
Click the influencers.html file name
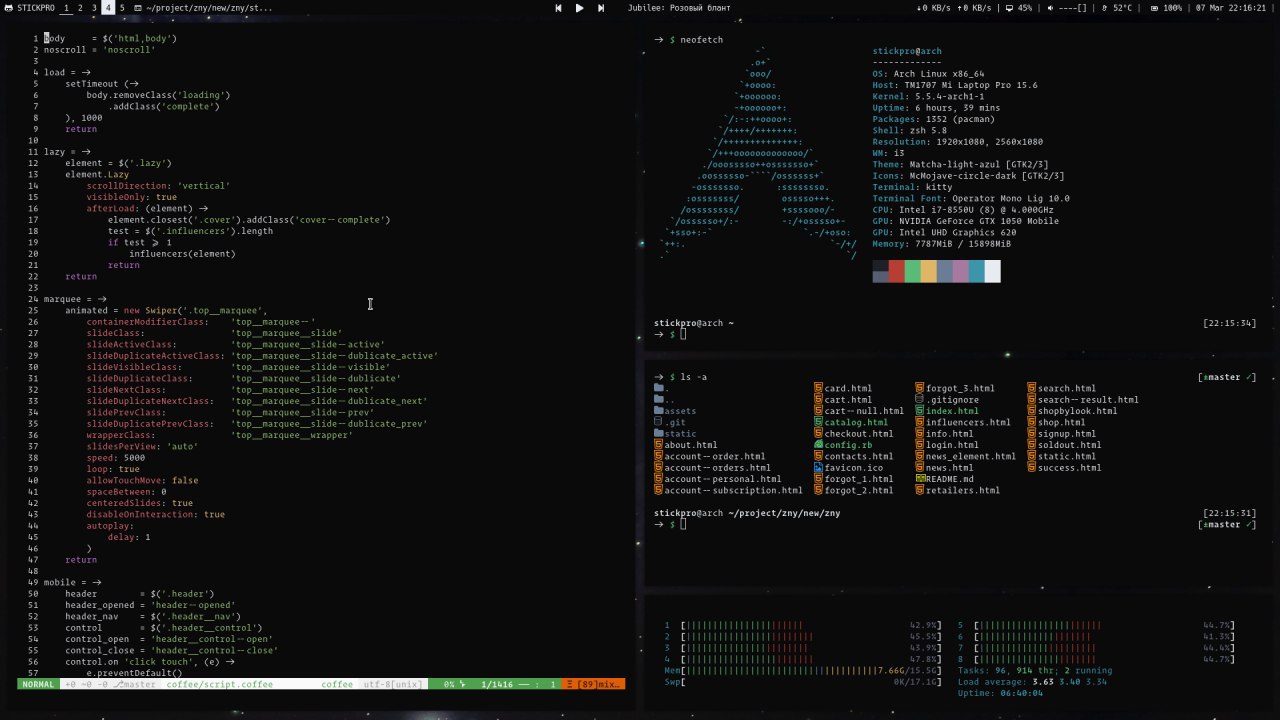pyautogui.click(x=969, y=422)
